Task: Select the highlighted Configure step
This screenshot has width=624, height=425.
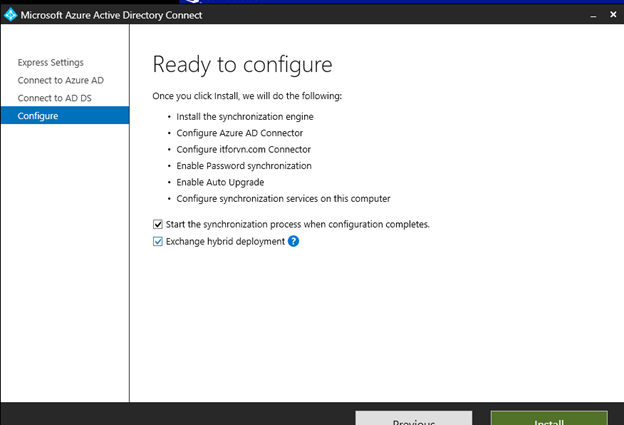Action: (x=38, y=116)
